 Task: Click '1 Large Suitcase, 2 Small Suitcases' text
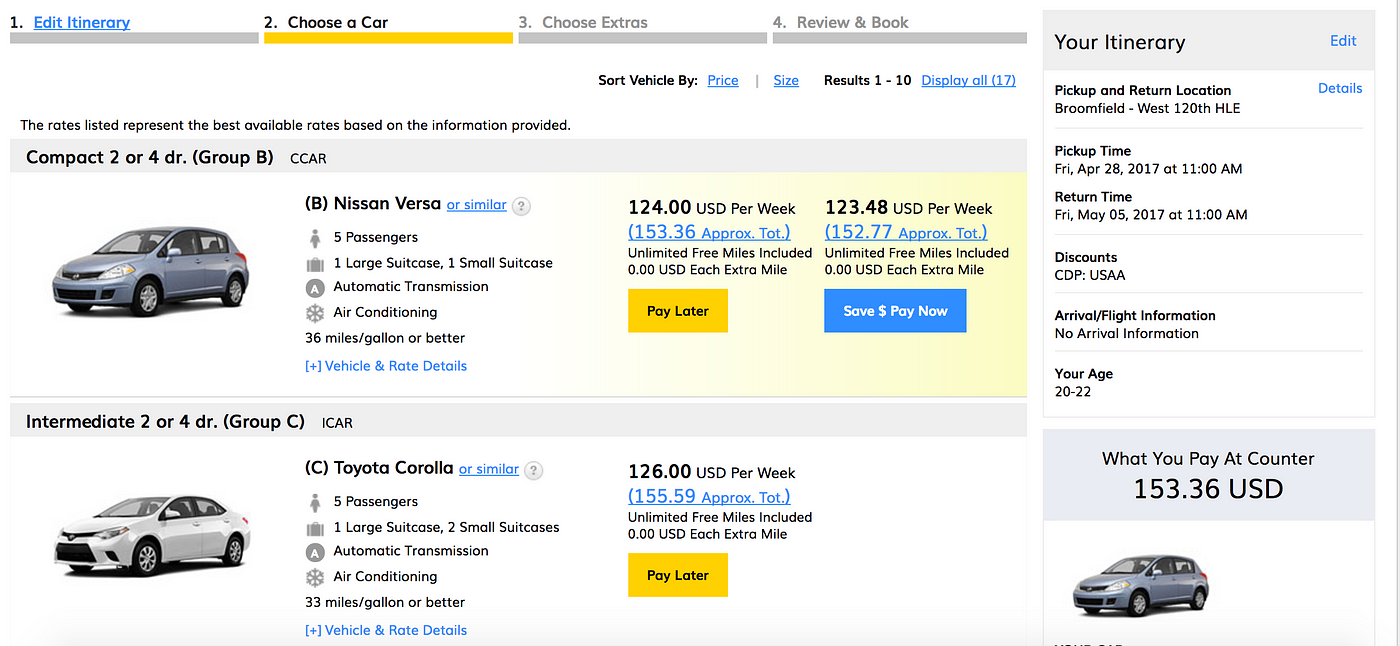point(447,528)
